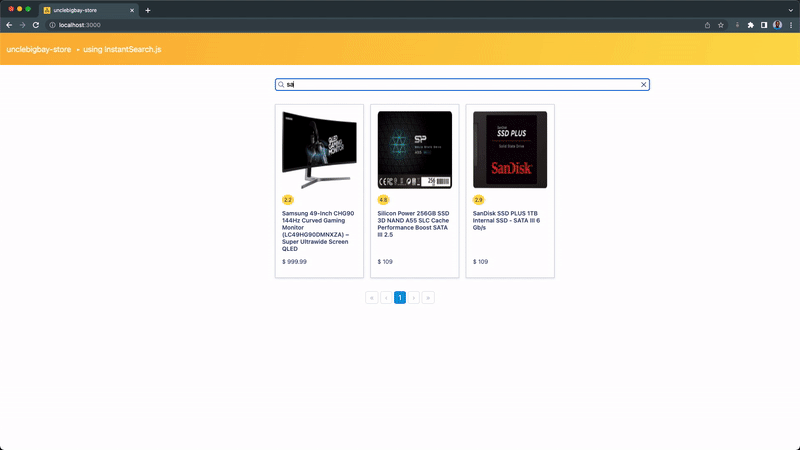The height and width of the screenshot is (450, 800).
Task: Click the $ 109 price on SanDisk card
Action: pyautogui.click(x=481, y=262)
